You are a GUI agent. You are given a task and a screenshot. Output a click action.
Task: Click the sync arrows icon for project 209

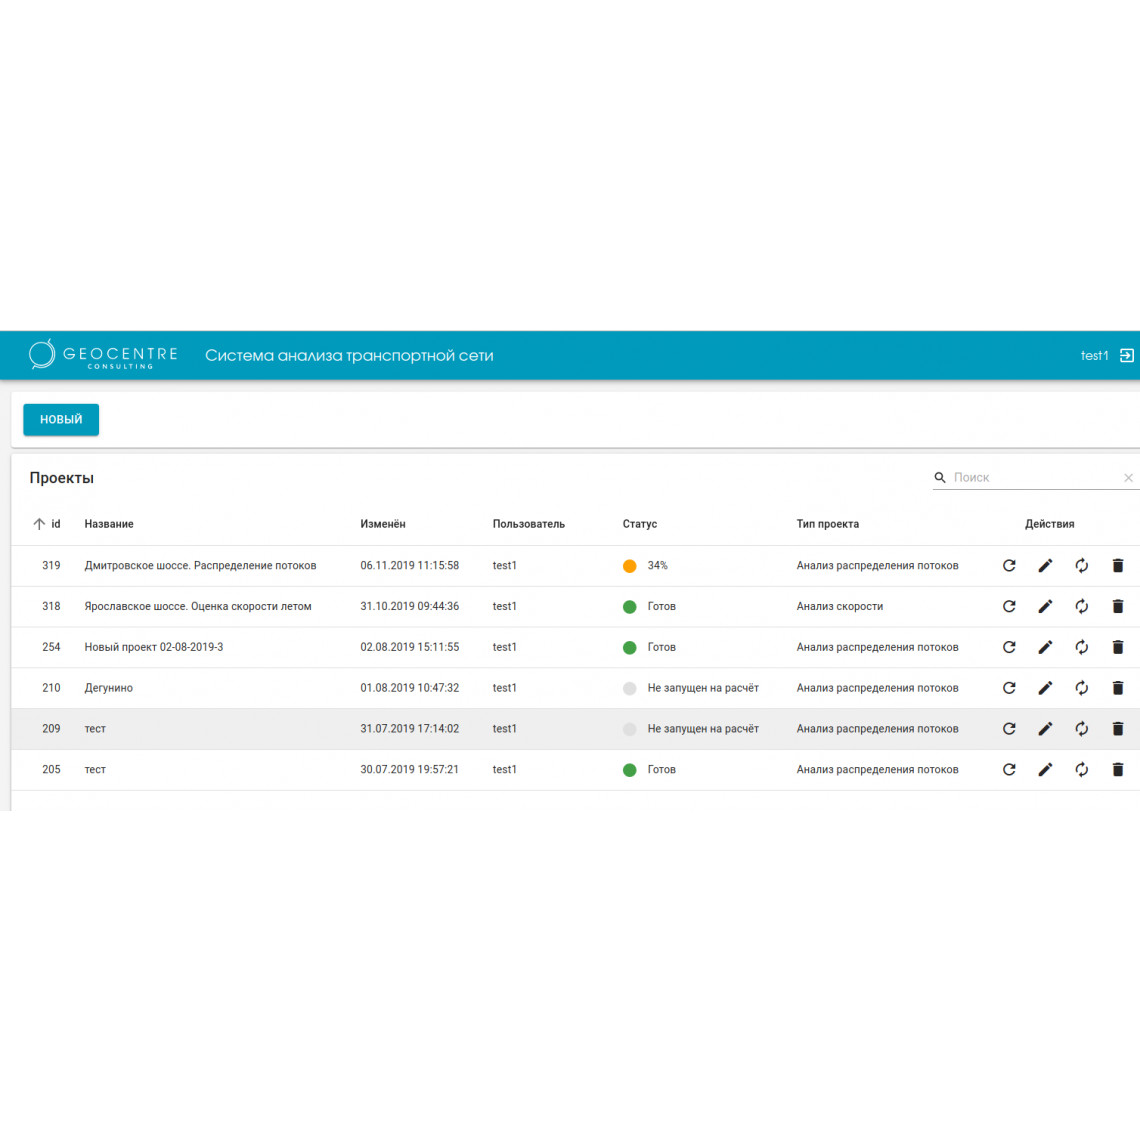click(1082, 728)
